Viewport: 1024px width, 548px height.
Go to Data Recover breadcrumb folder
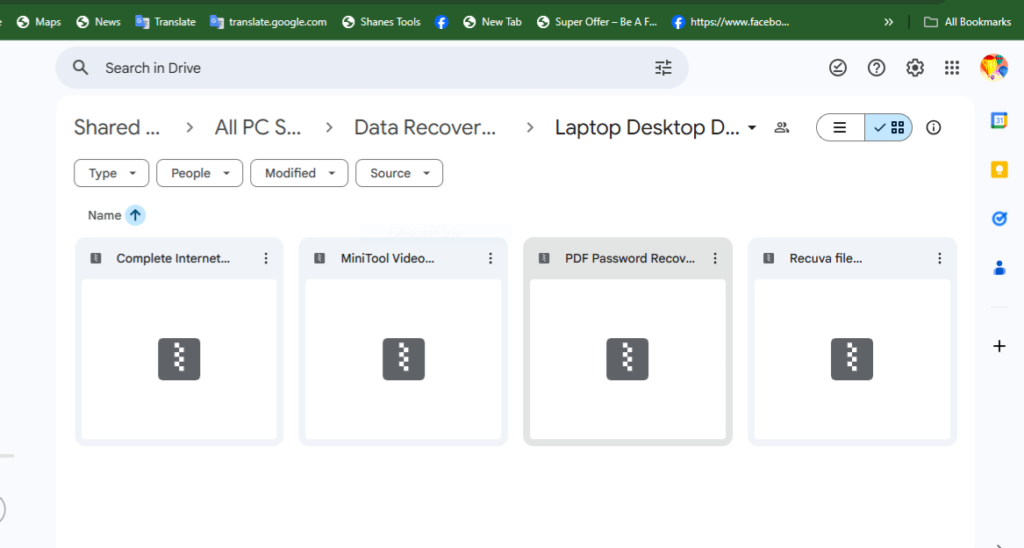tap(425, 128)
